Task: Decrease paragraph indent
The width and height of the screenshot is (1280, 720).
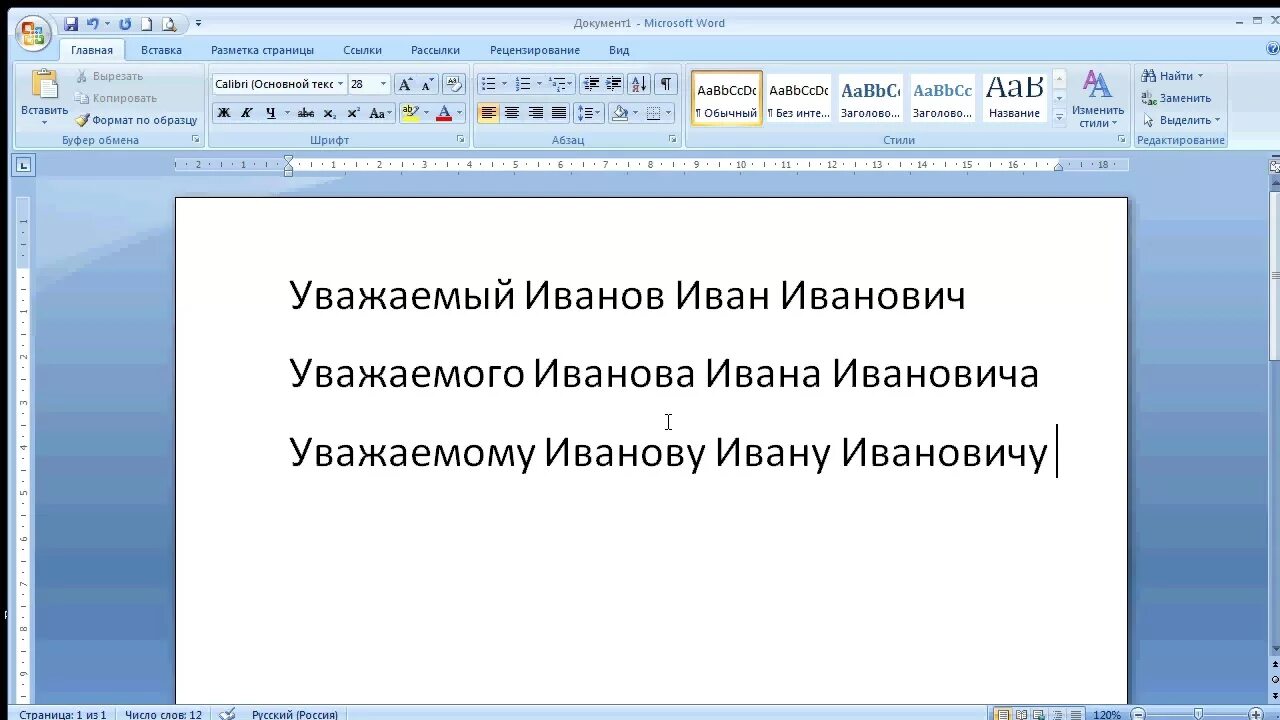Action: click(x=591, y=84)
